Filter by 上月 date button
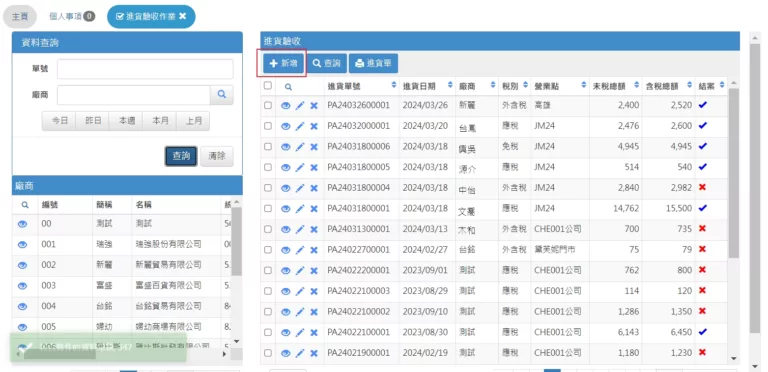This screenshot has width=768, height=372. tap(193, 121)
